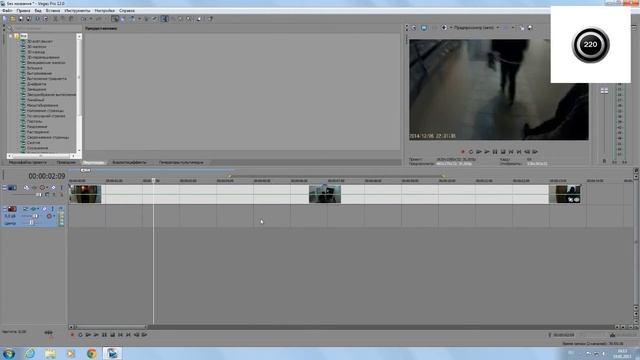Switch to the Видеоэффекты tab
Image resolution: width=640 pixels, height=360 pixels.
point(129,162)
